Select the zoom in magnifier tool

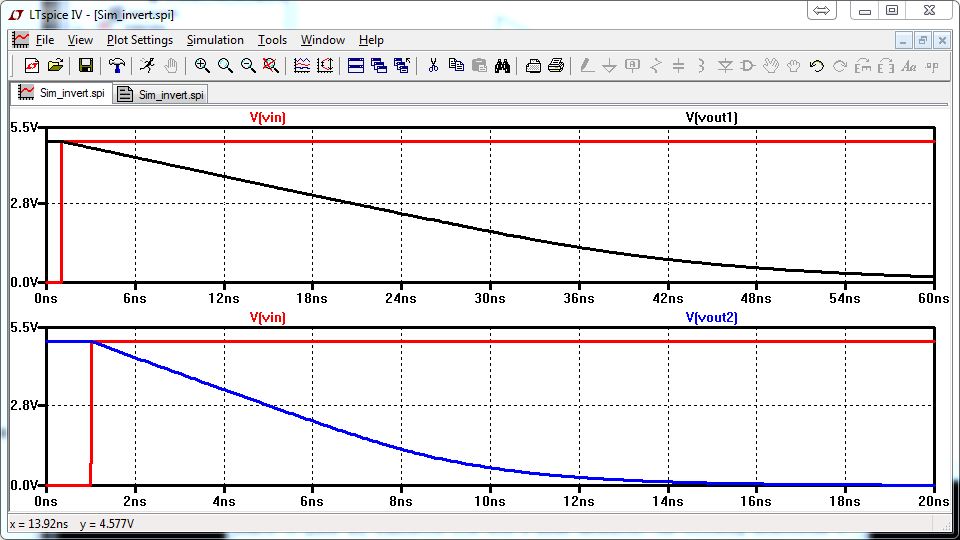coord(202,66)
